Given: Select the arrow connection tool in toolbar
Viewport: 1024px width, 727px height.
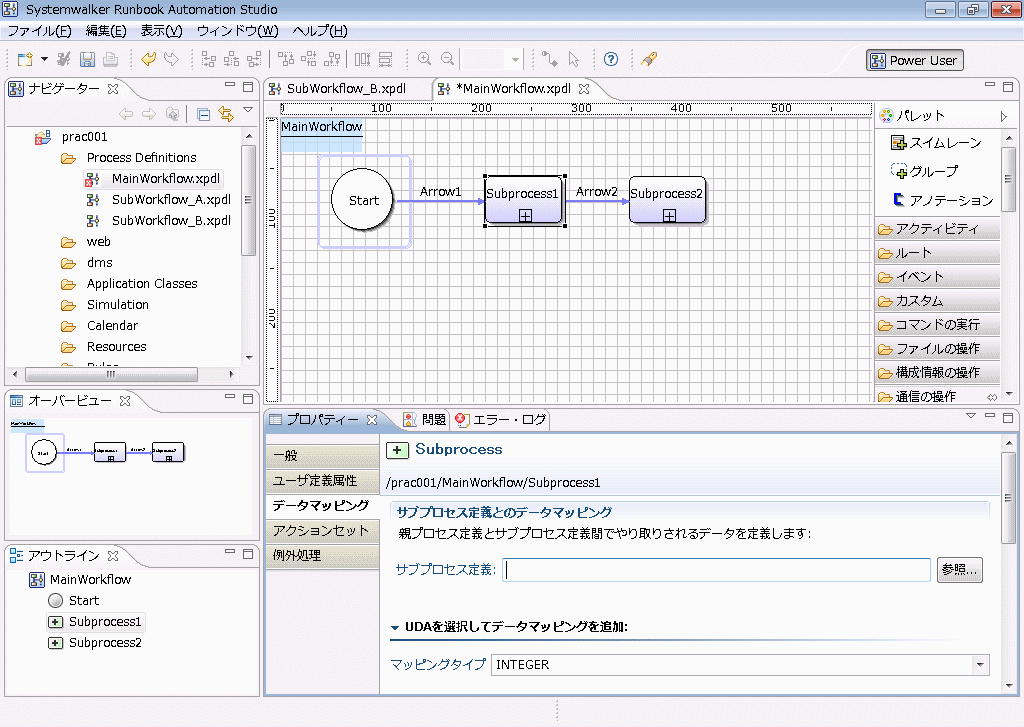Looking at the screenshot, I should (550, 59).
